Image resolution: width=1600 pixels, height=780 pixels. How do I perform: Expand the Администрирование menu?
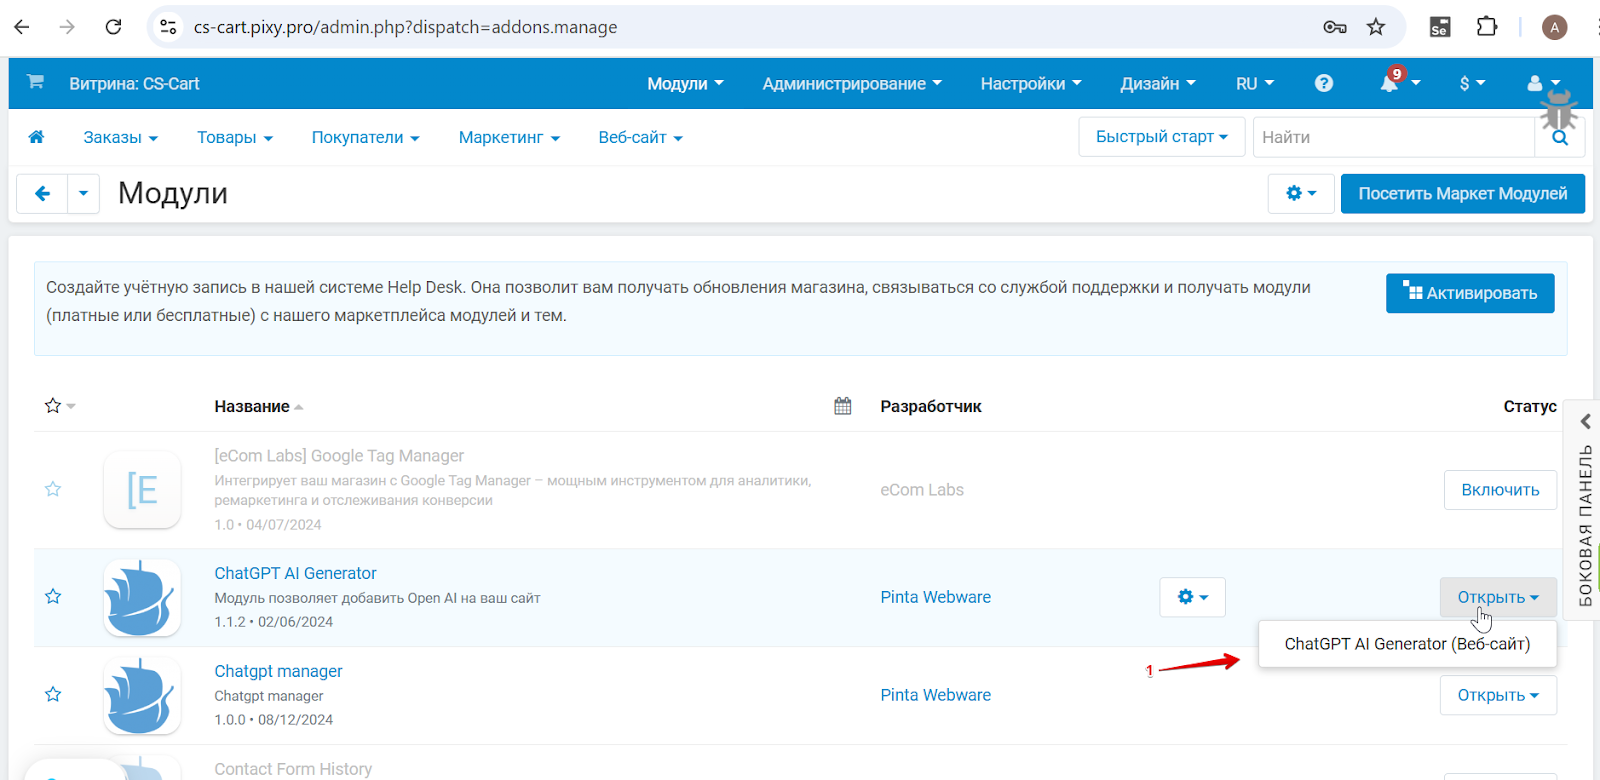[852, 84]
